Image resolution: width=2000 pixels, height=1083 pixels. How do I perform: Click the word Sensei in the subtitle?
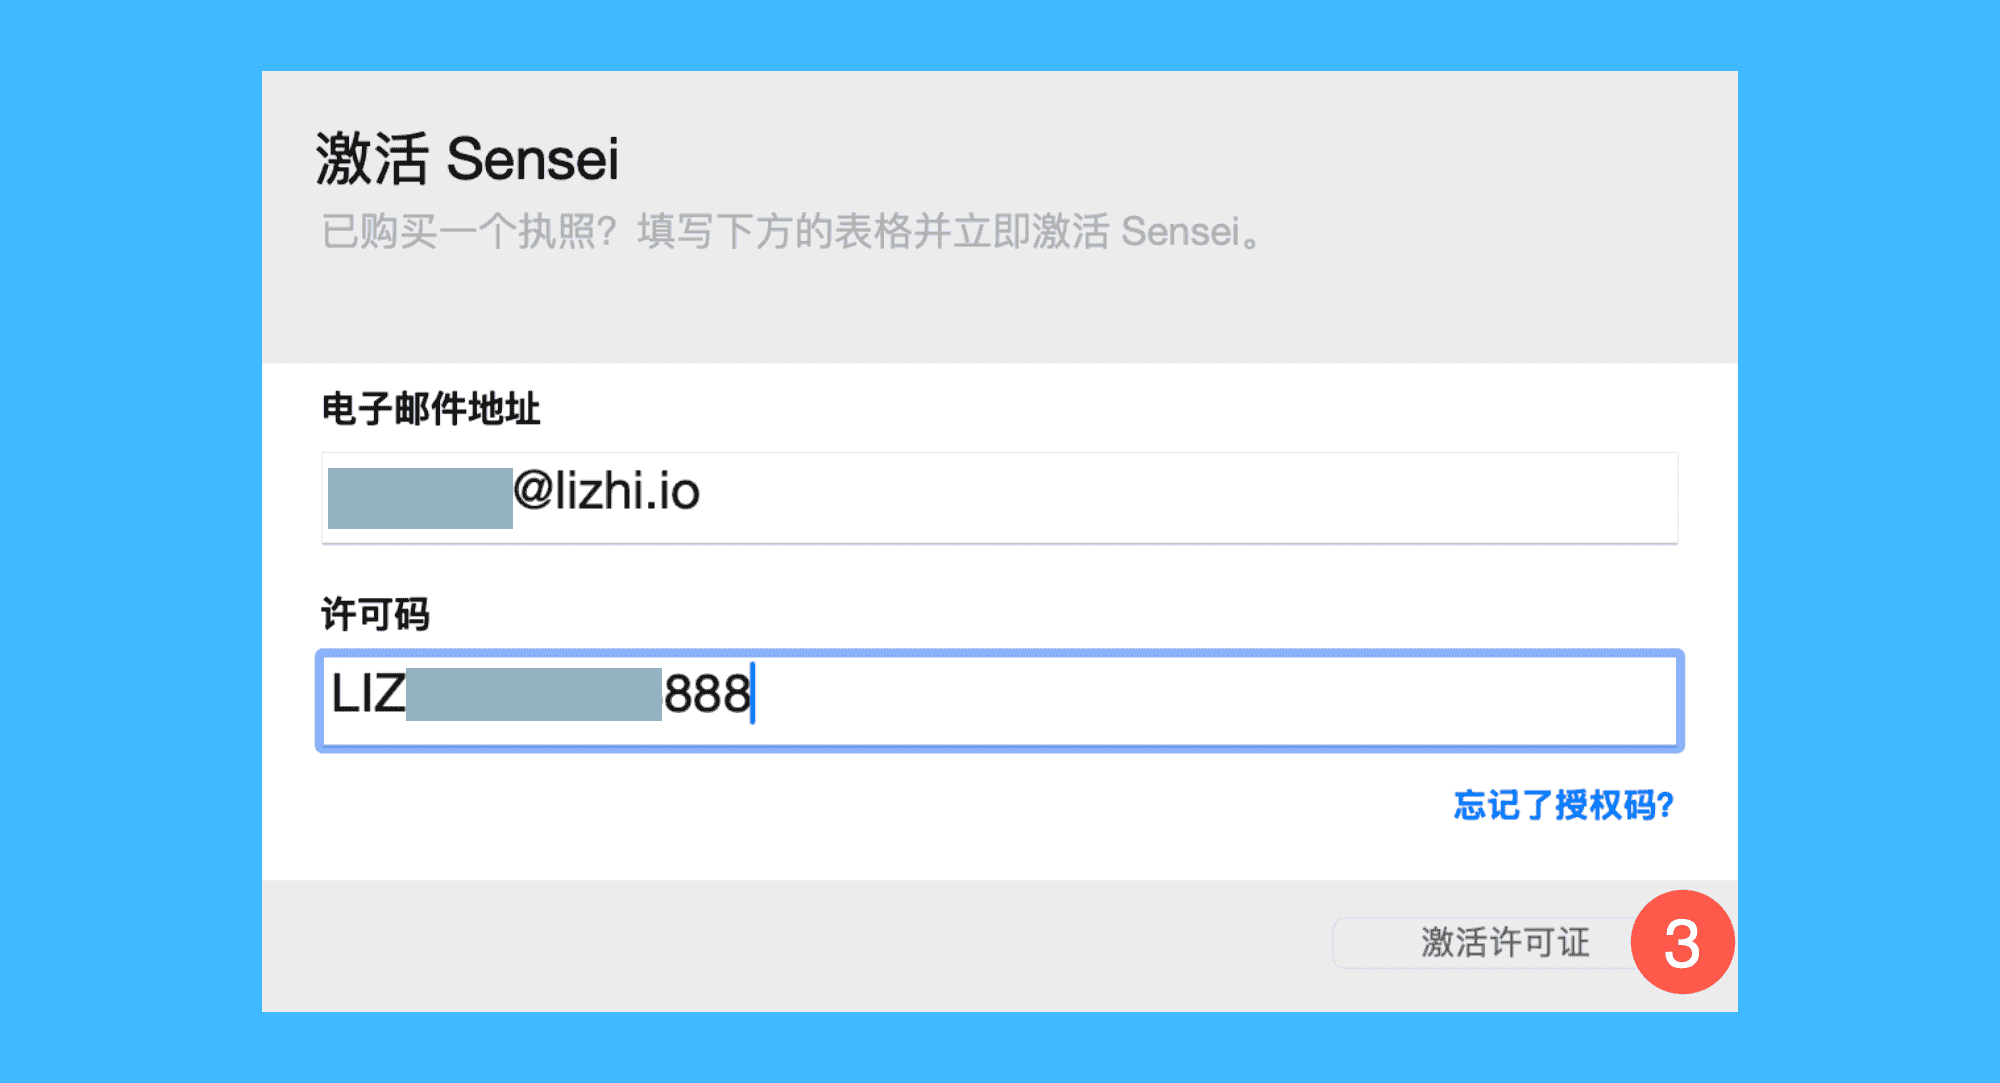tap(1180, 232)
